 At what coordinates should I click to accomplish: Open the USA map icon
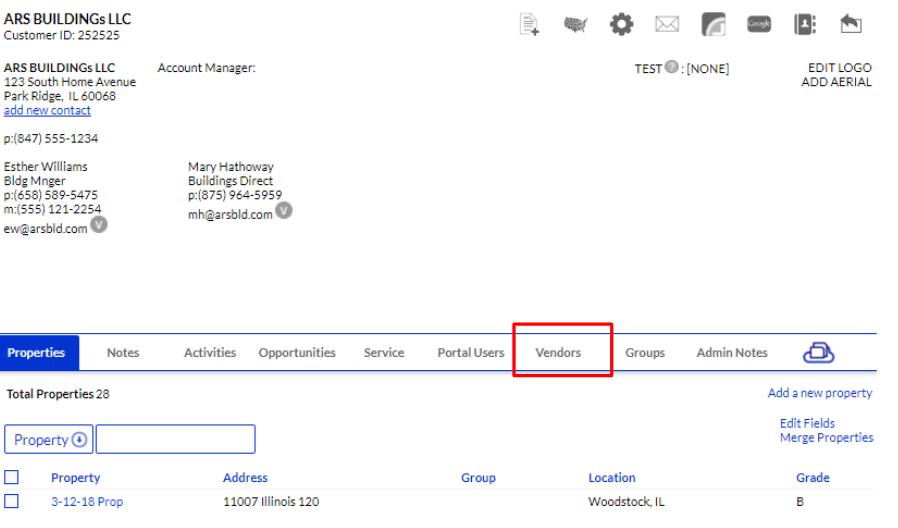coord(575,24)
